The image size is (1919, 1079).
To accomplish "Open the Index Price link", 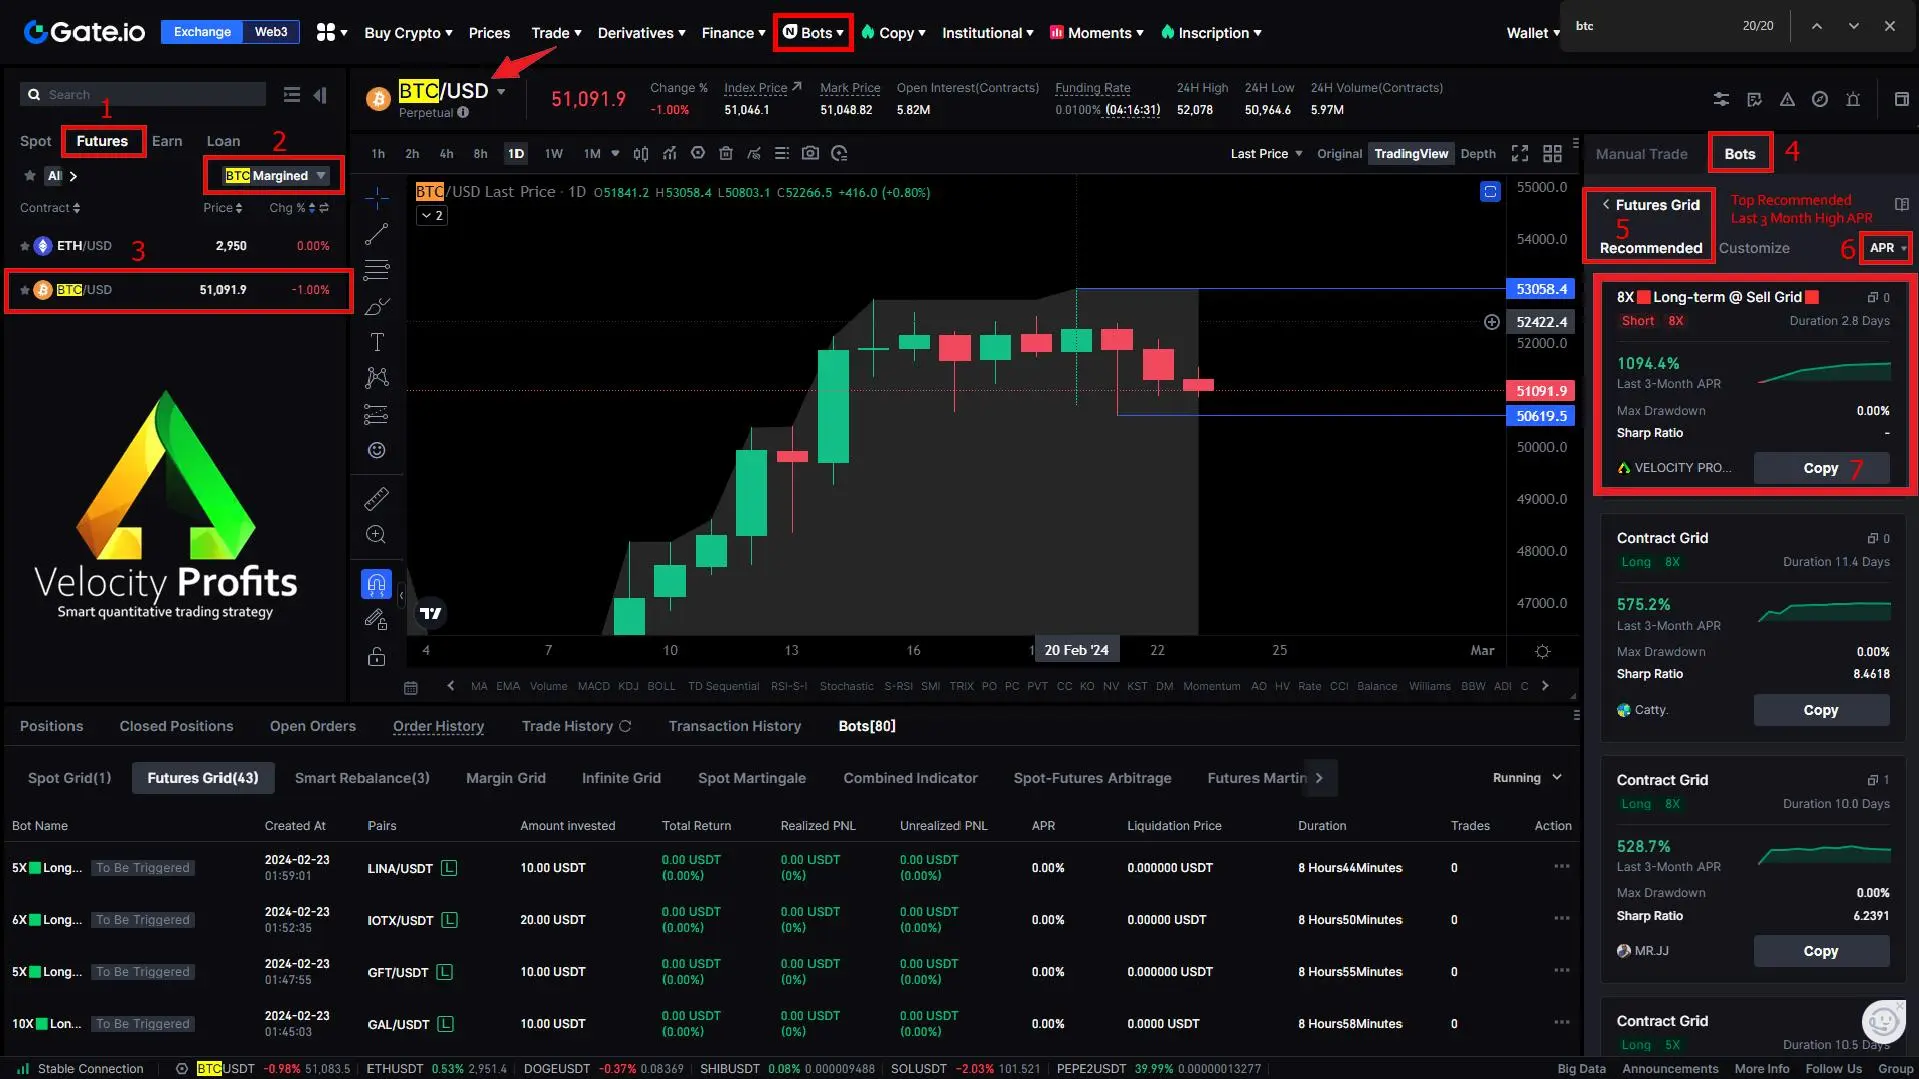I will (x=762, y=88).
